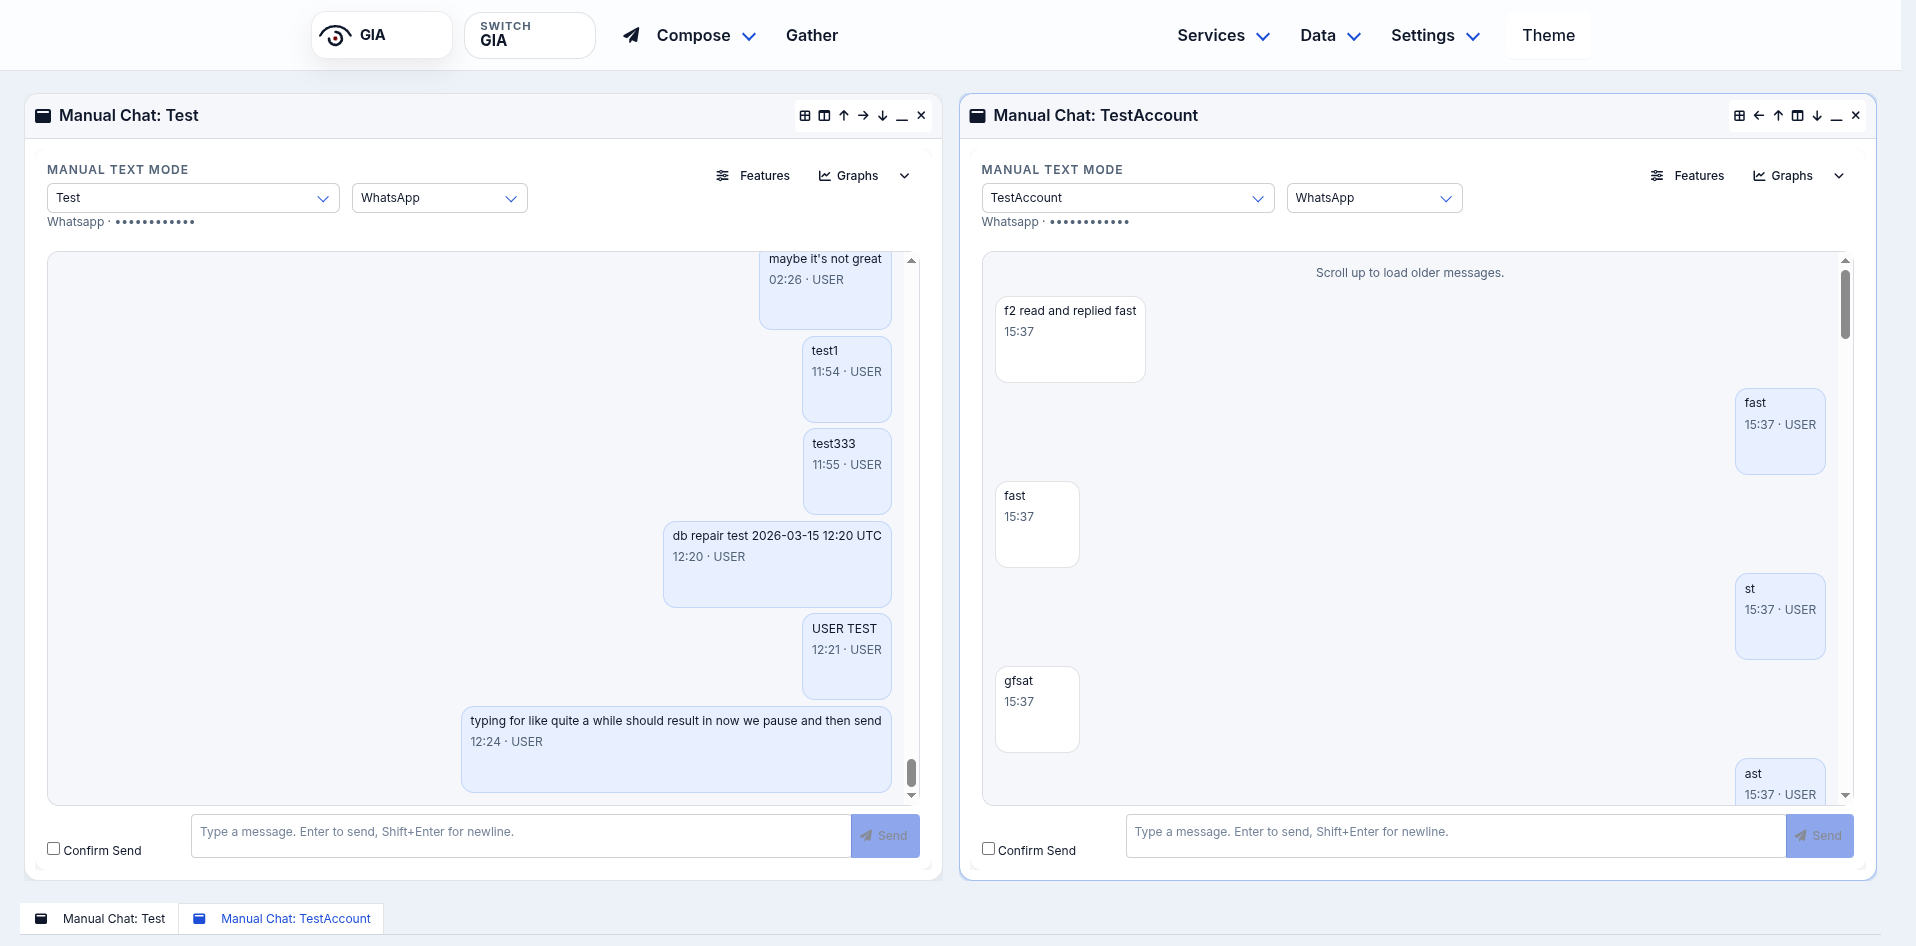
Task: Switch to the Manual Chat: TestAccount tab
Action: 281,918
